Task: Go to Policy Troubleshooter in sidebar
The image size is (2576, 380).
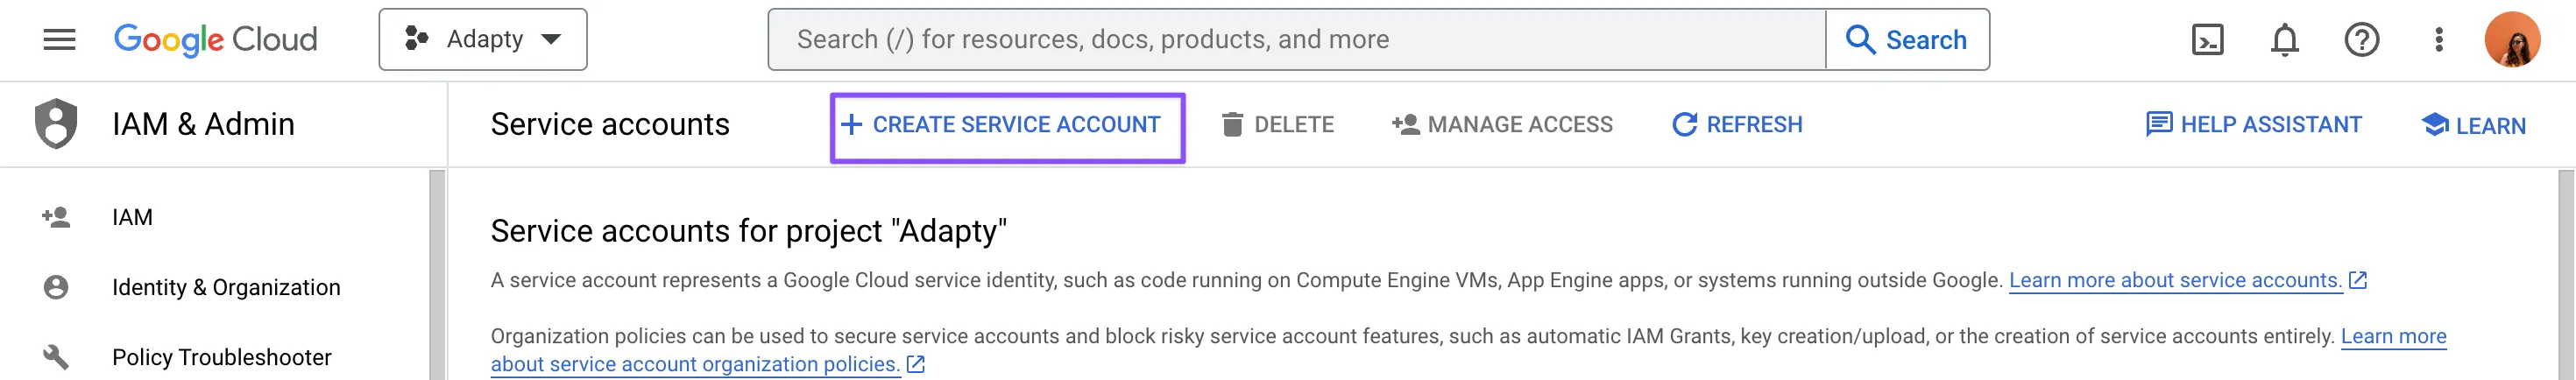Action: (221, 358)
